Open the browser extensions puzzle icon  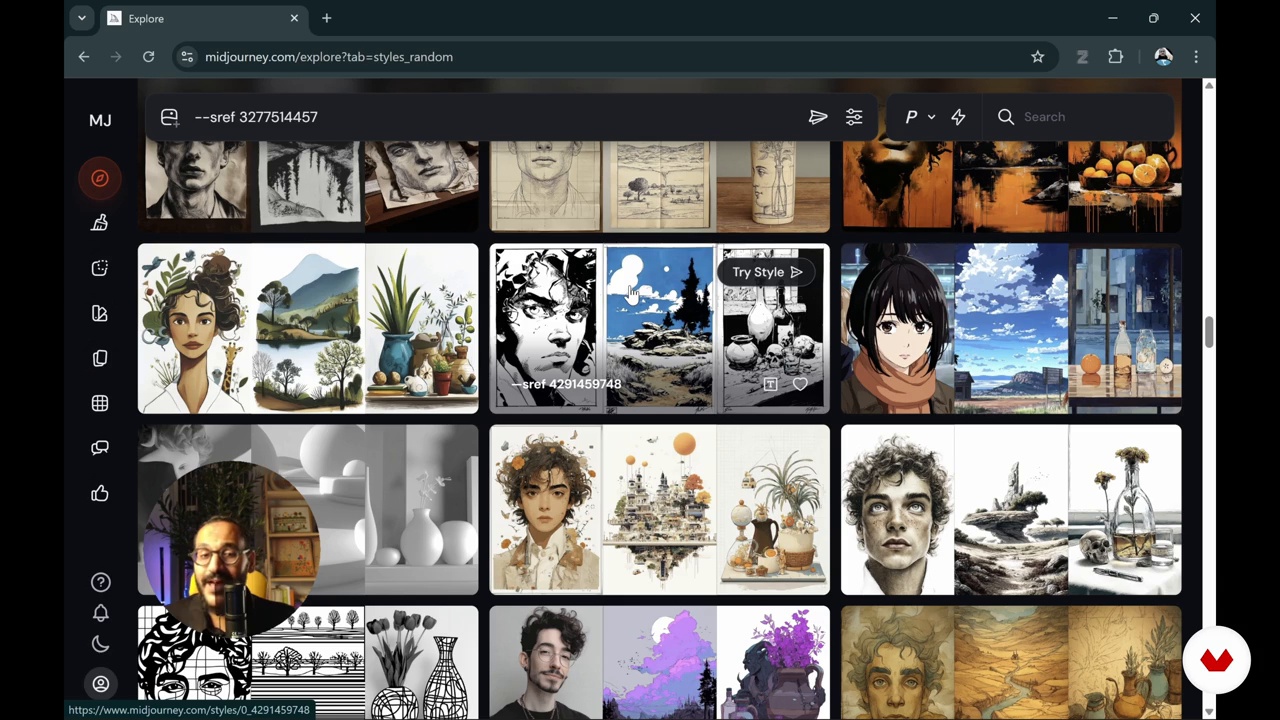[x=1116, y=57]
